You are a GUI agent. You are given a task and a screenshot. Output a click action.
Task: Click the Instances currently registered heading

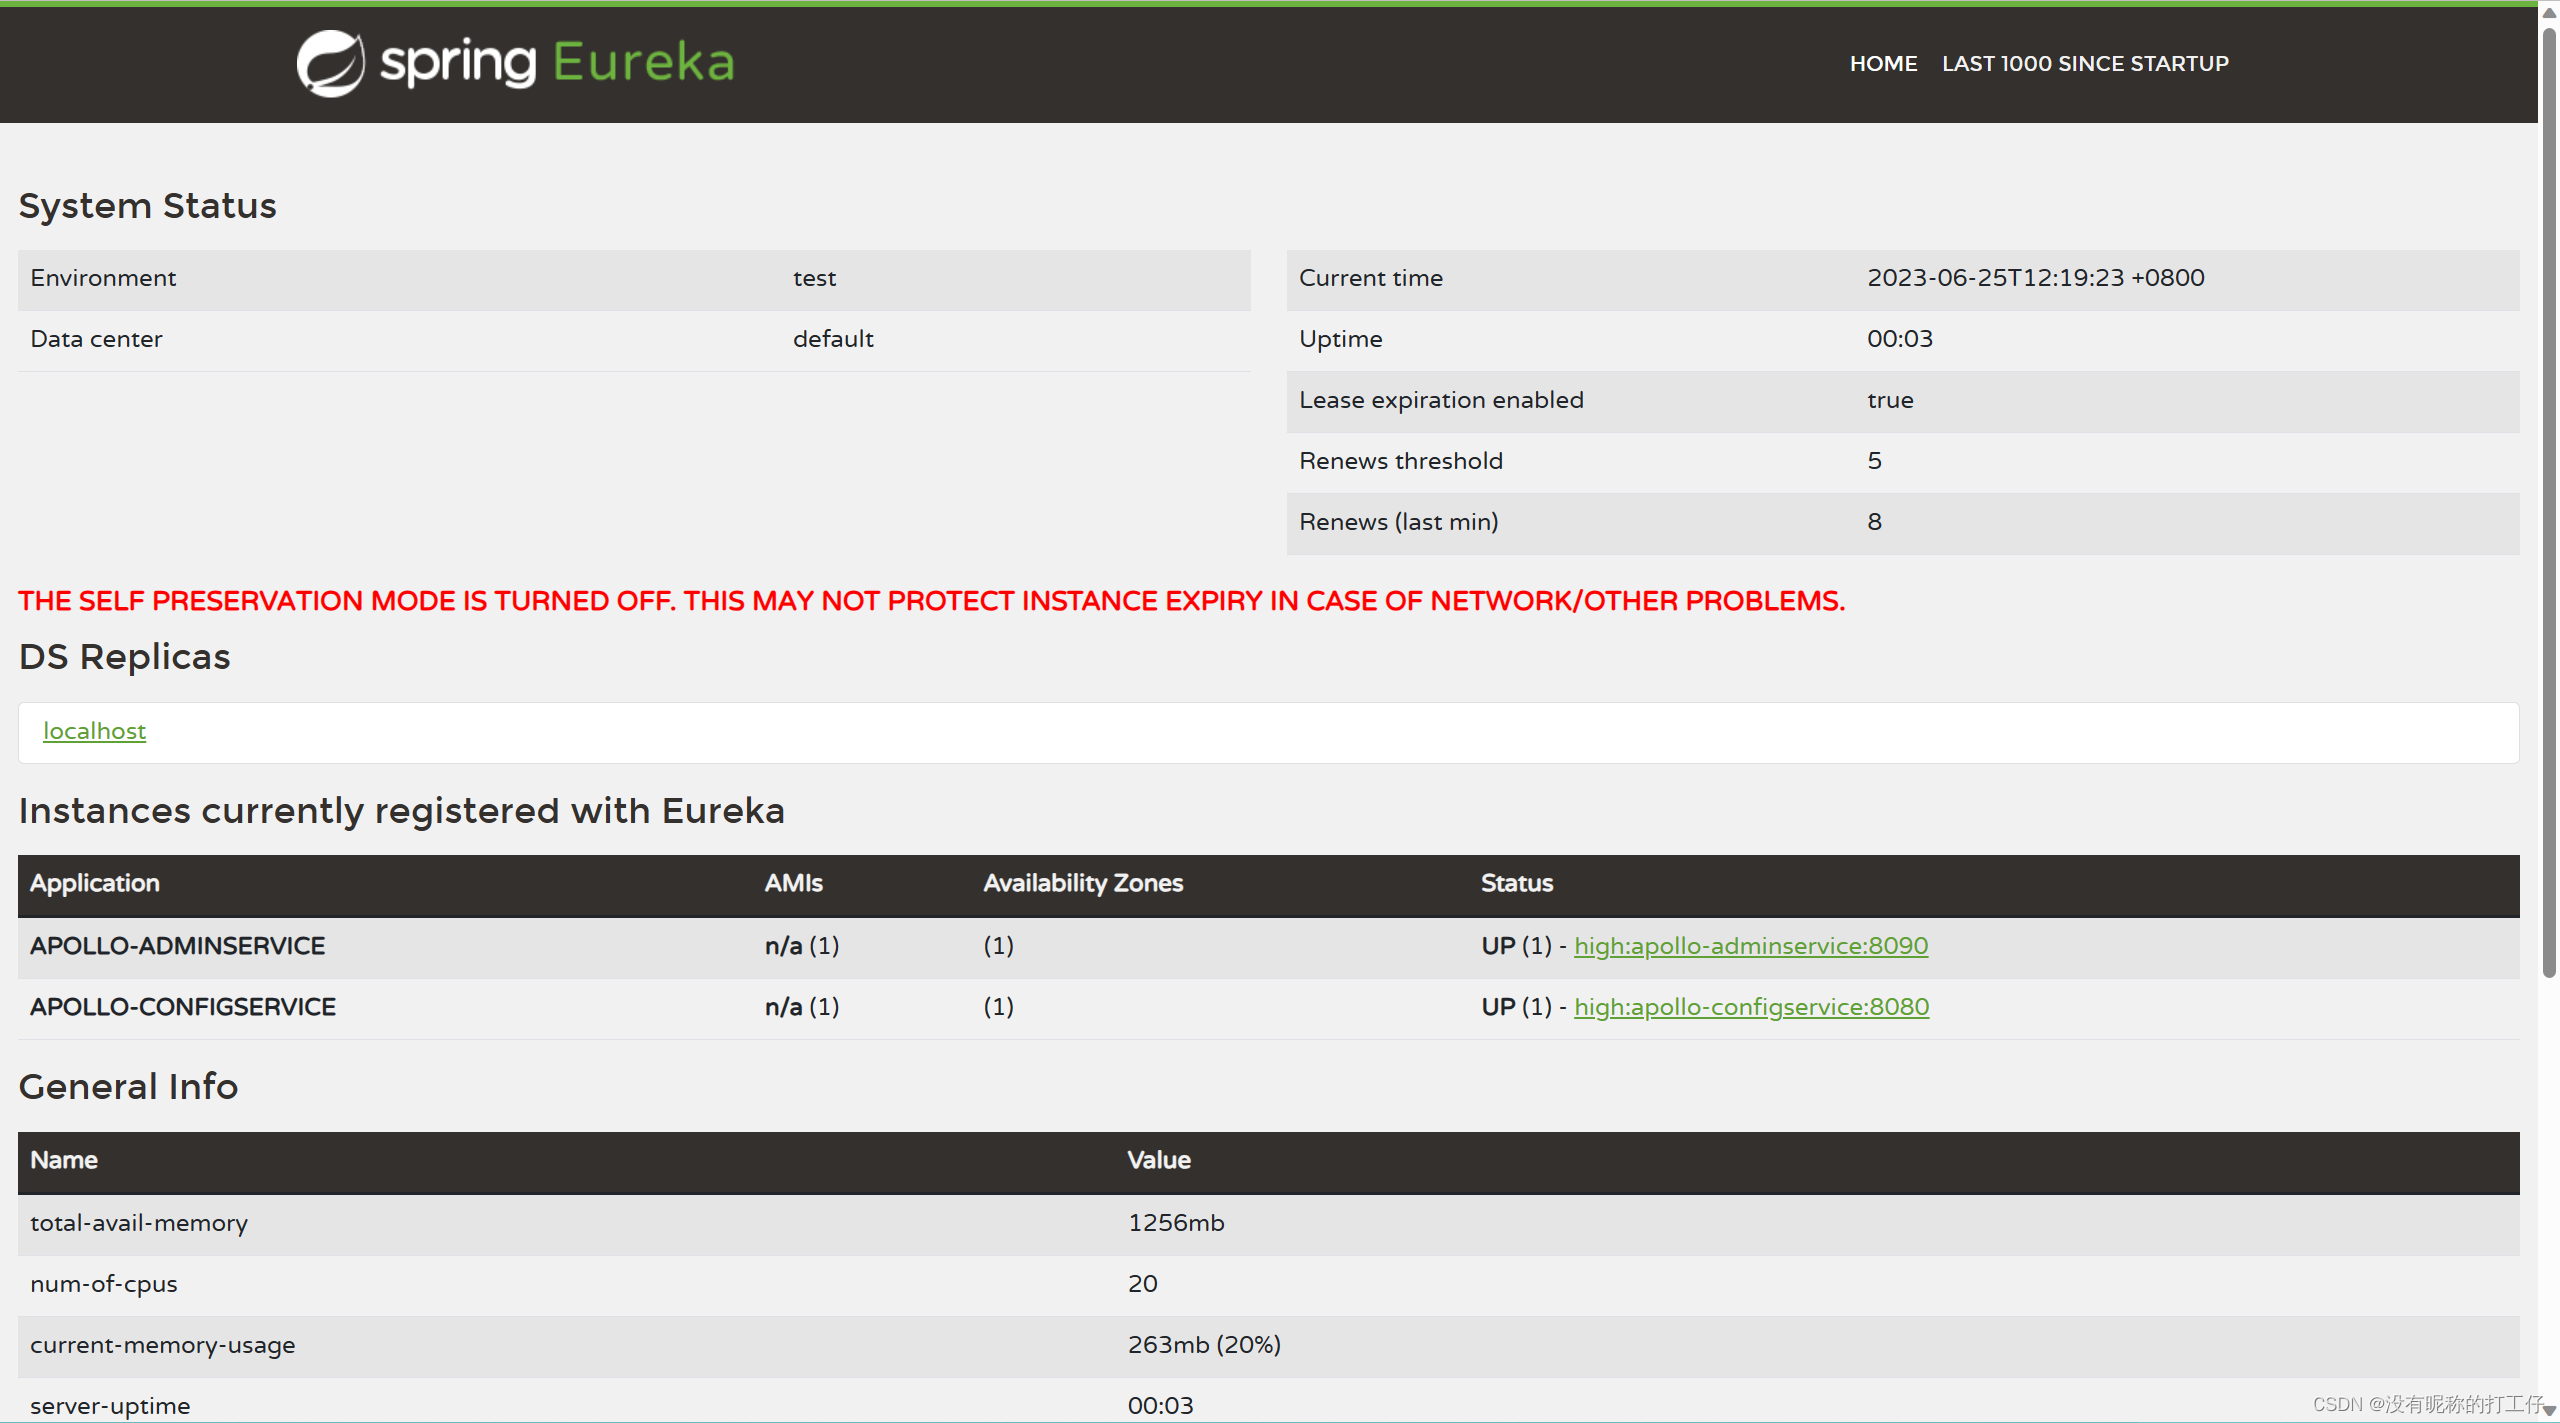(401, 811)
